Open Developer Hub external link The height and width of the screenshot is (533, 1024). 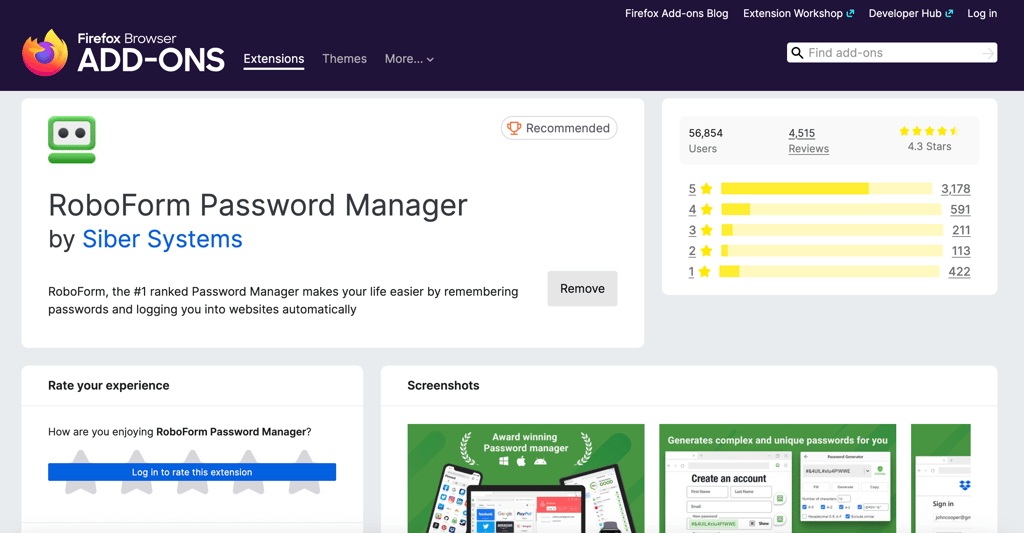point(910,13)
